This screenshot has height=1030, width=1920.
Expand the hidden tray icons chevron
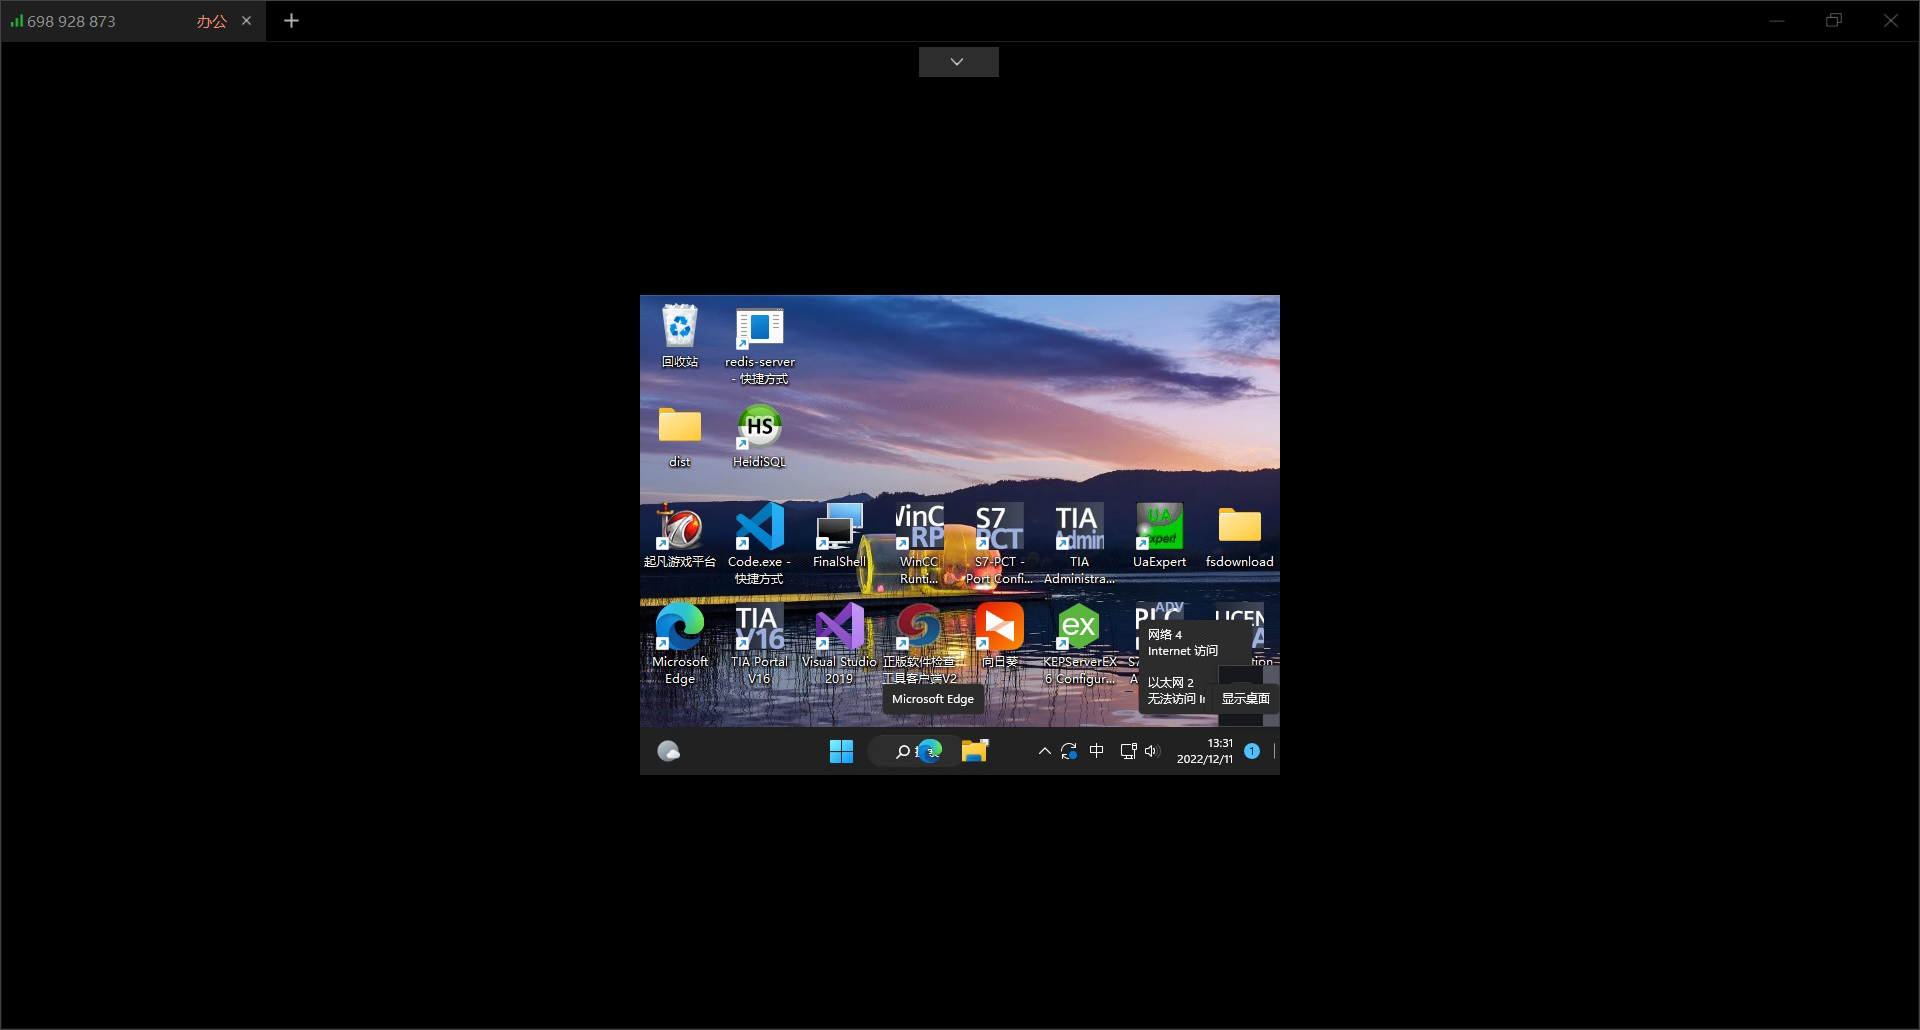click(x=1044, y=751)
